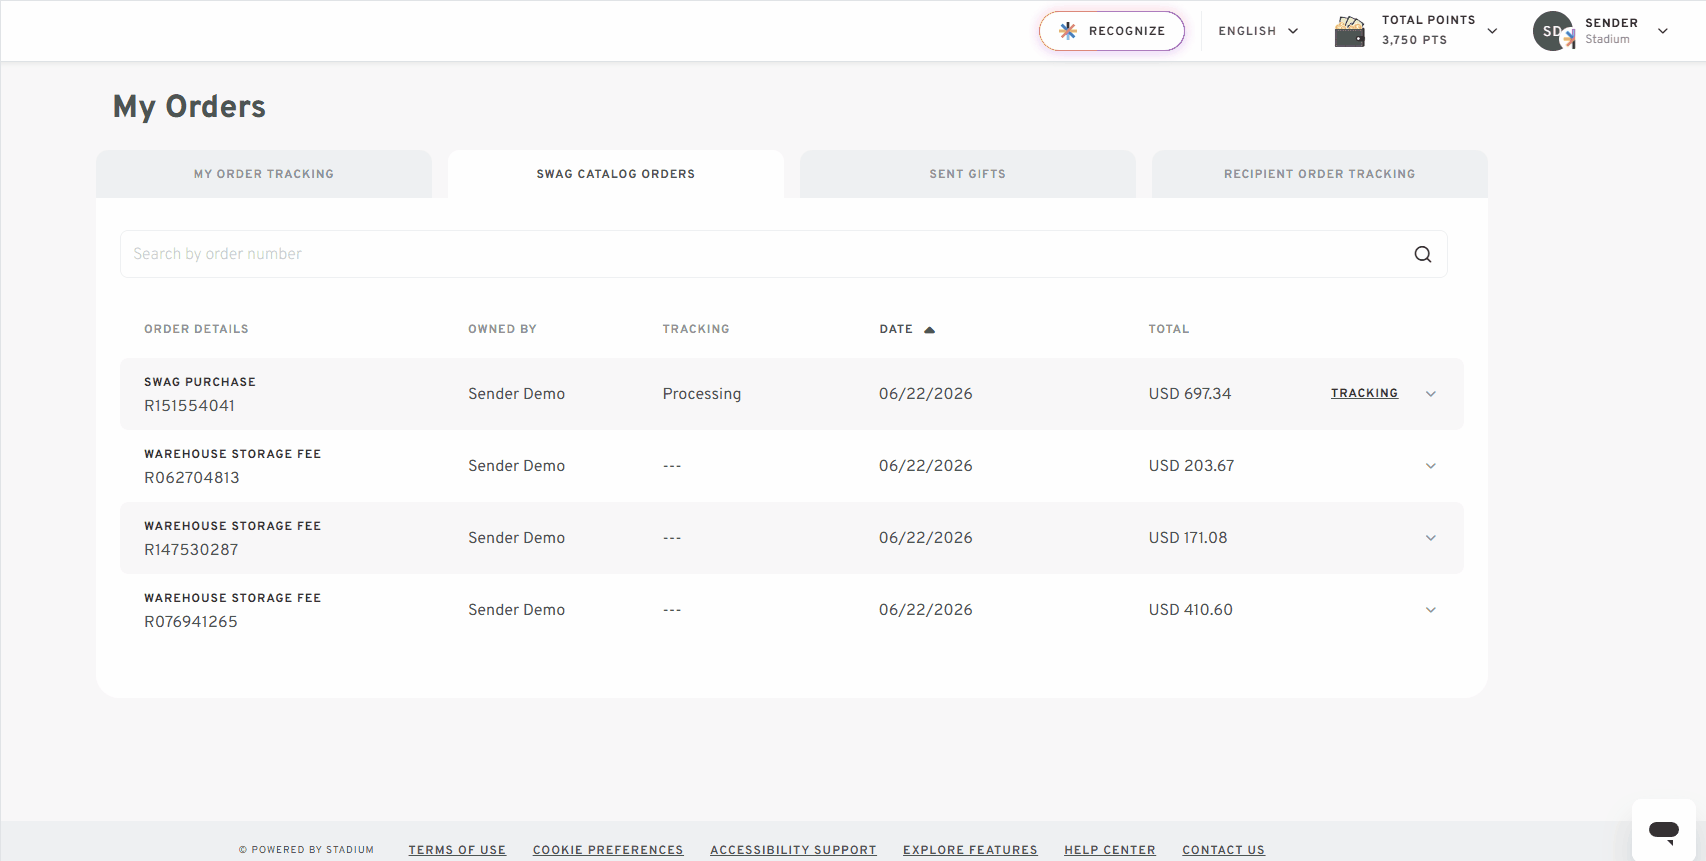Screen dimensions: 1706x861
Task: Click the search magnifier icon
Action: pyautogui.click(x=1422, y=254)
